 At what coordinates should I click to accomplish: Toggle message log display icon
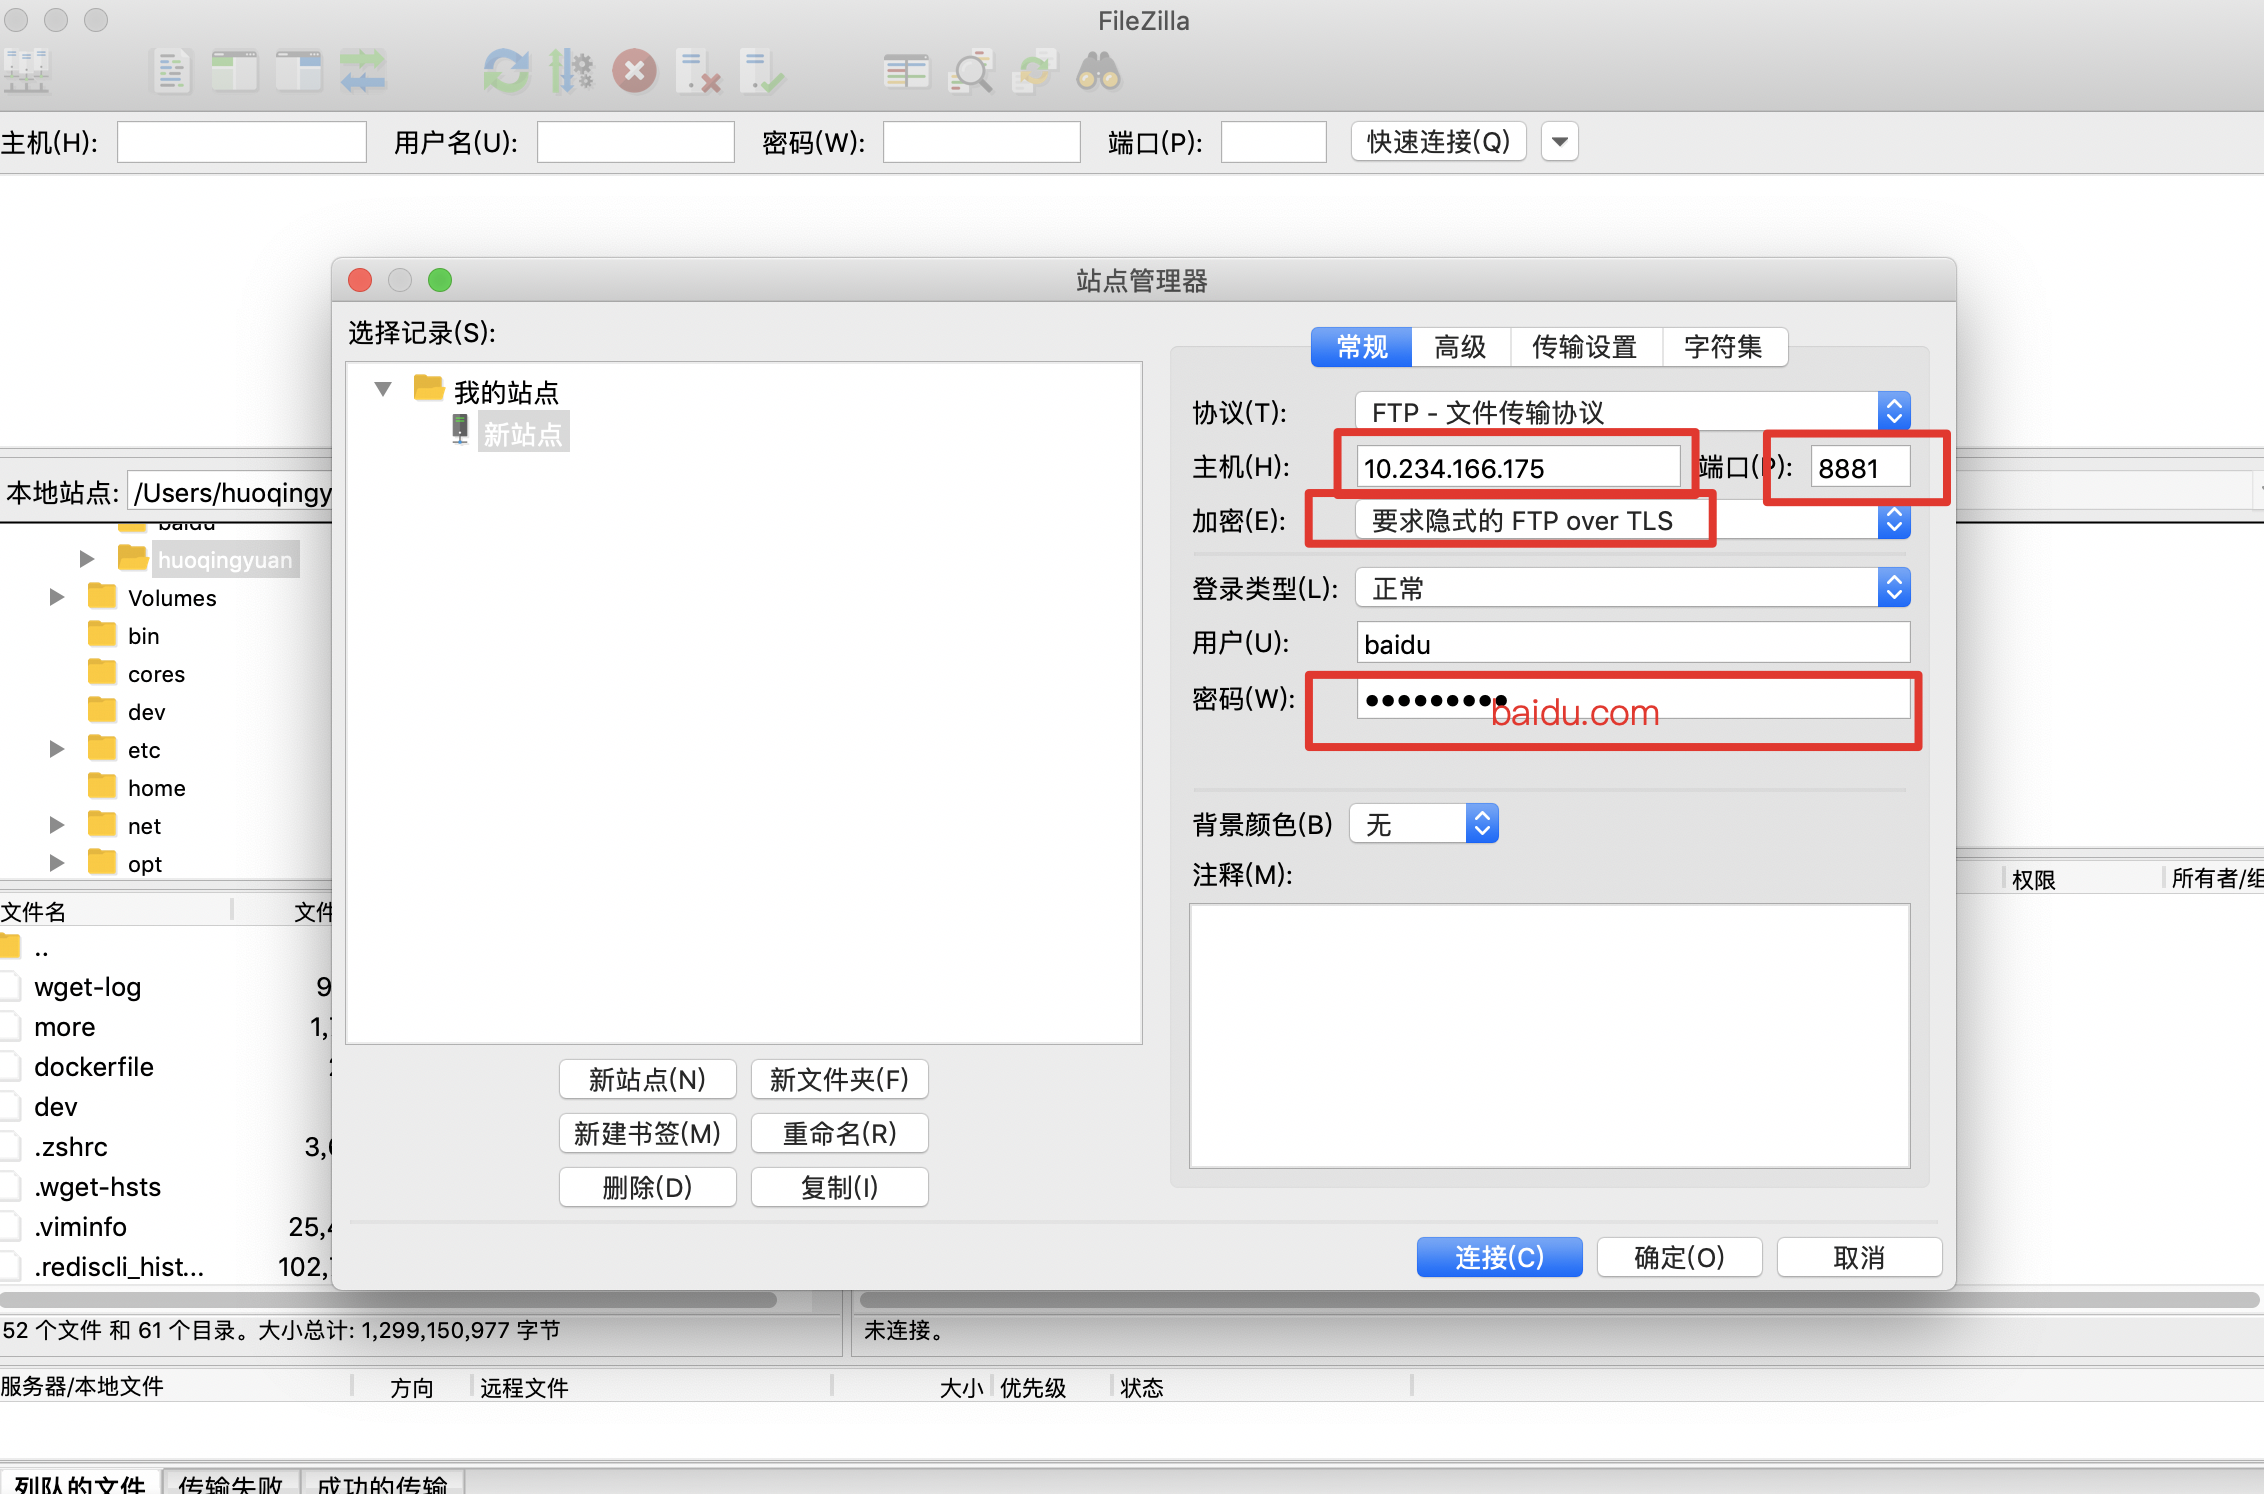pos(171,72)
